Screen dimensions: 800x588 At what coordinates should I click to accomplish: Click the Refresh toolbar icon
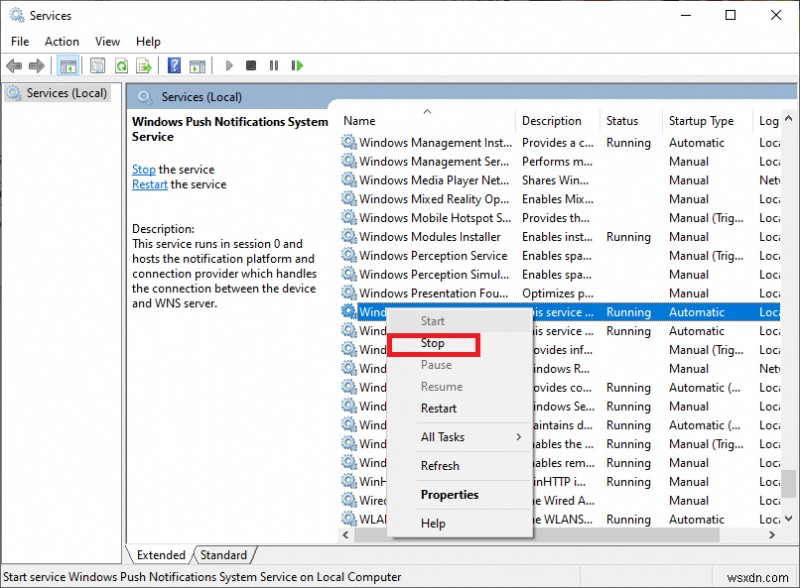tap(120, 66)
